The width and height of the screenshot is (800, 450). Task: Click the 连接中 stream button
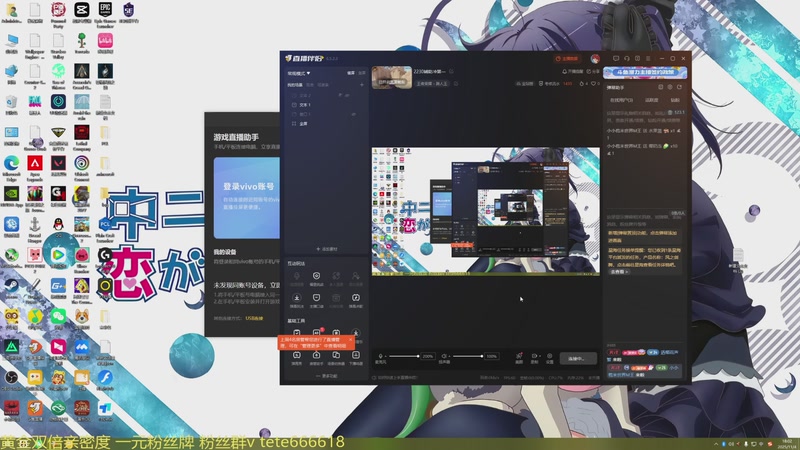click(578, 359)
